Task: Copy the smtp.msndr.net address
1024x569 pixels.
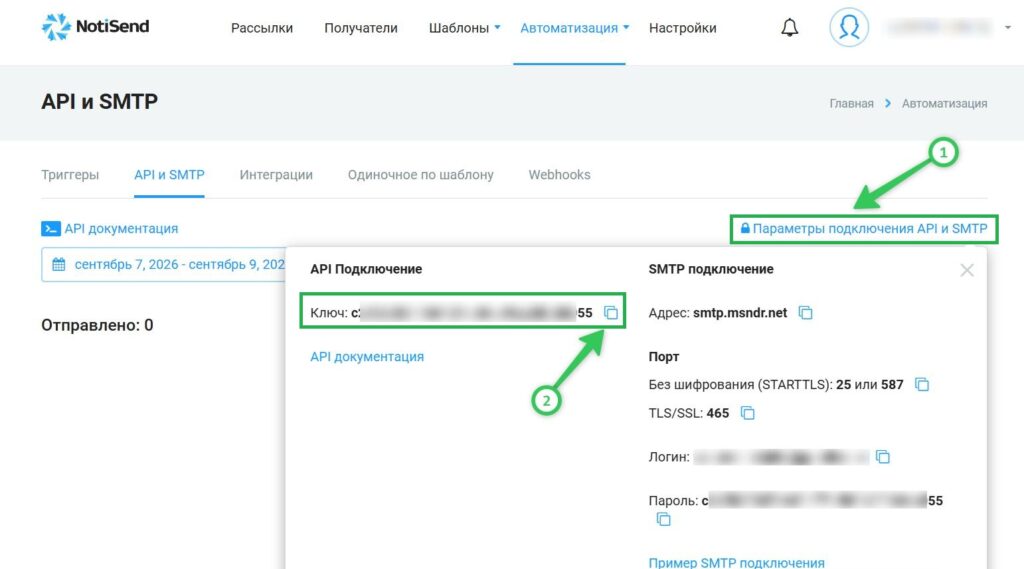Action: pyautogui.click(x=806, y=313)
